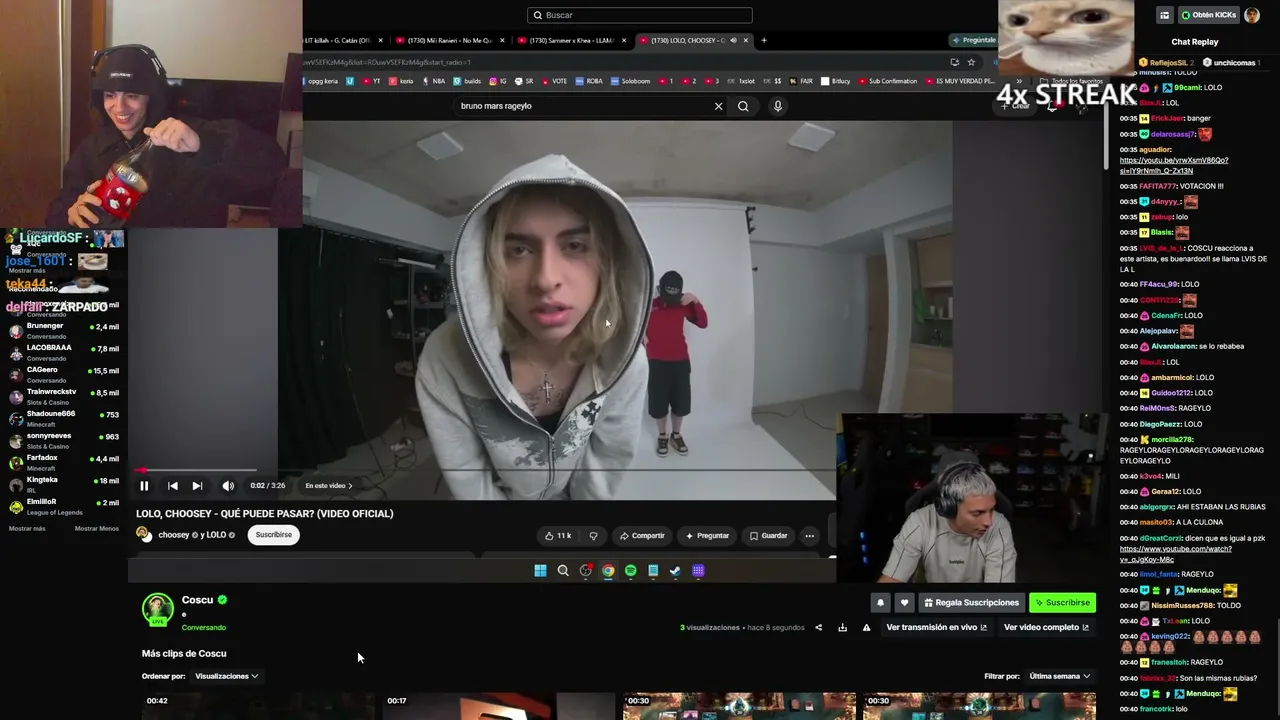1280x720 pixels.
Task: Open the Visualizaciones sort dropdown
Action: point(227,677)
